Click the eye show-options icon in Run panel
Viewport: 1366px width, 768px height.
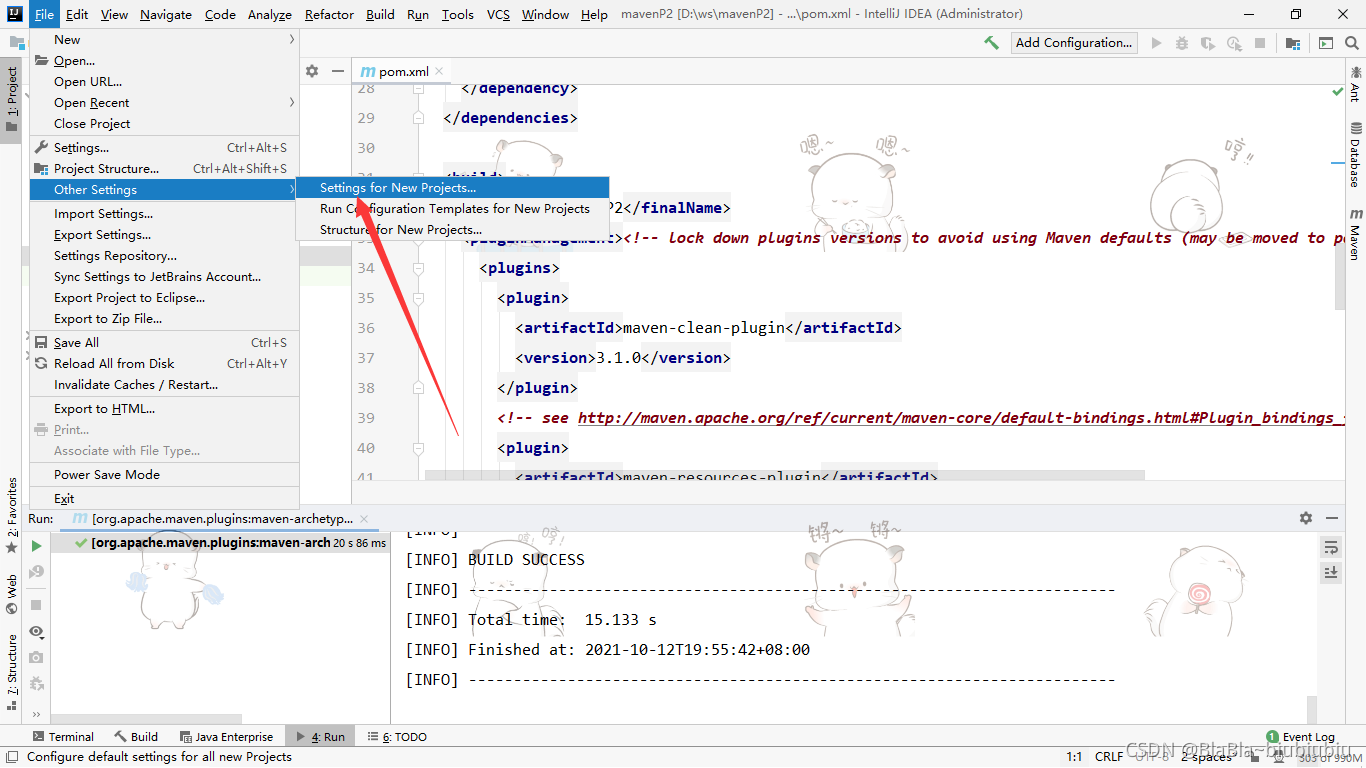pyautogui.click(x=36, y=631)
